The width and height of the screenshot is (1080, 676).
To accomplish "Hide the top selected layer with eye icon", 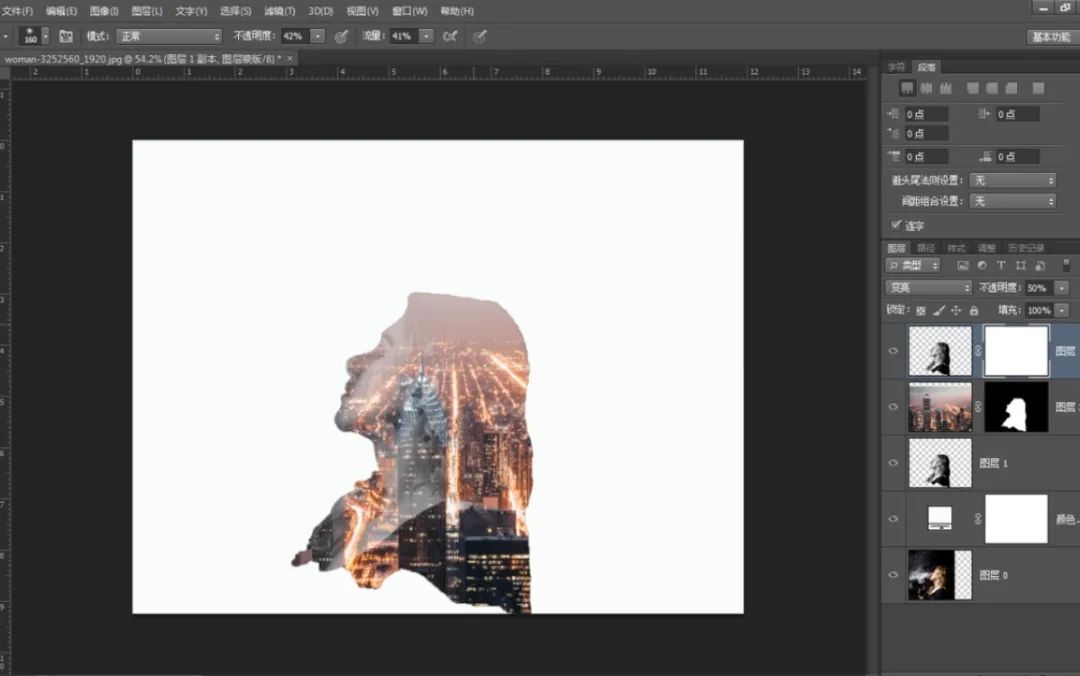I will pyautogui.click(x=893, y=351).
